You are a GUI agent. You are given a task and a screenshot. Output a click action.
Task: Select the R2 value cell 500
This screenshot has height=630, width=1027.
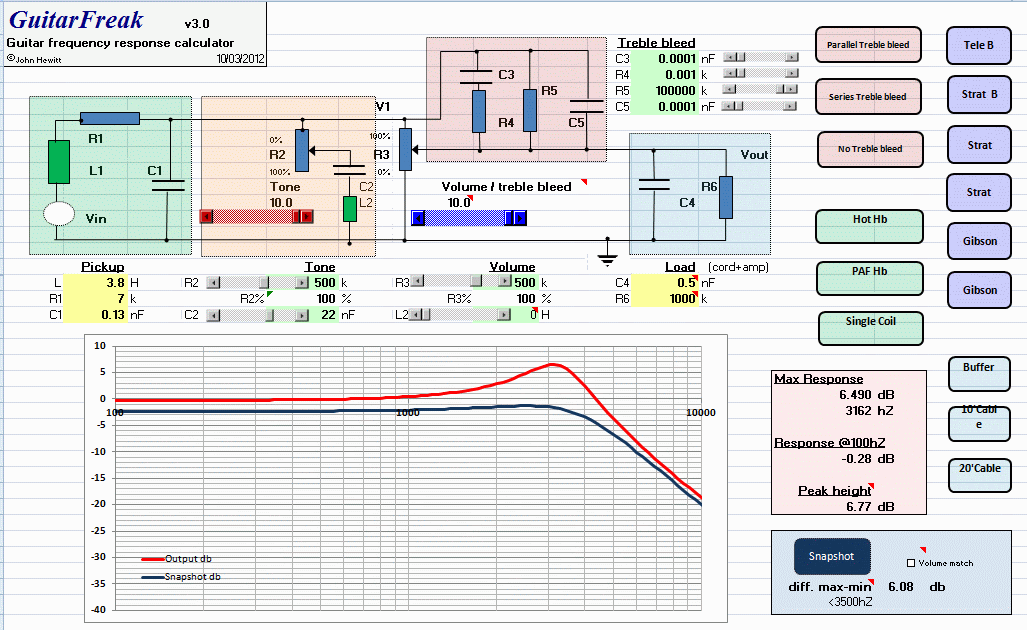(325, 283)
